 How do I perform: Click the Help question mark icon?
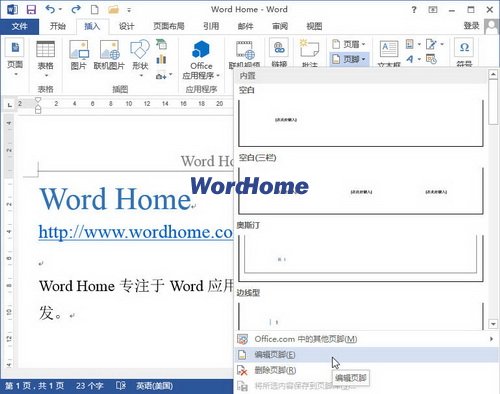point(414,10)
